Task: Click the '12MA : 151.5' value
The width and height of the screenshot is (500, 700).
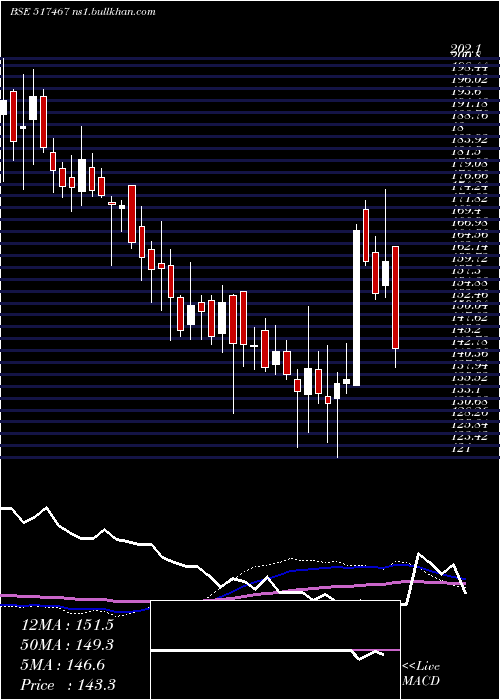Action: (x=67, y=624)
